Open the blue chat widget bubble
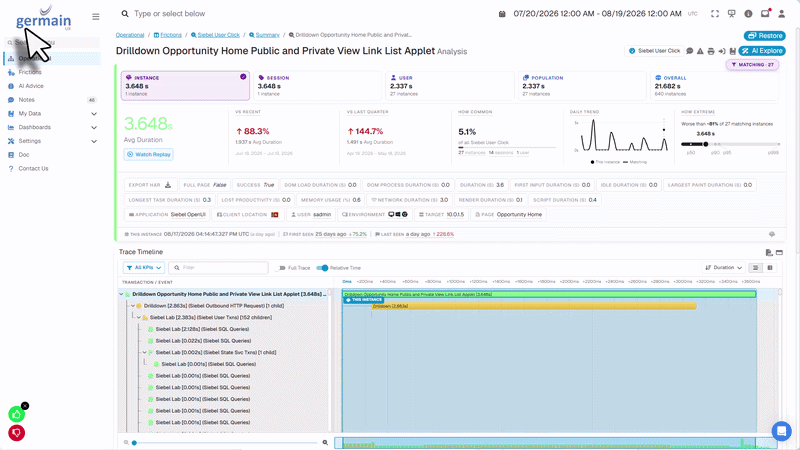800x450 pixels. click(781, 431)
